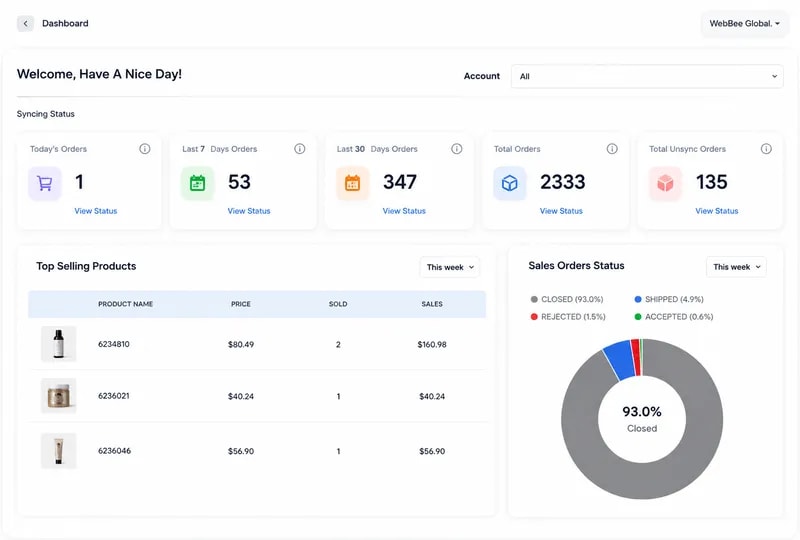Click the tube thumbnail for product 6236046

59,451
